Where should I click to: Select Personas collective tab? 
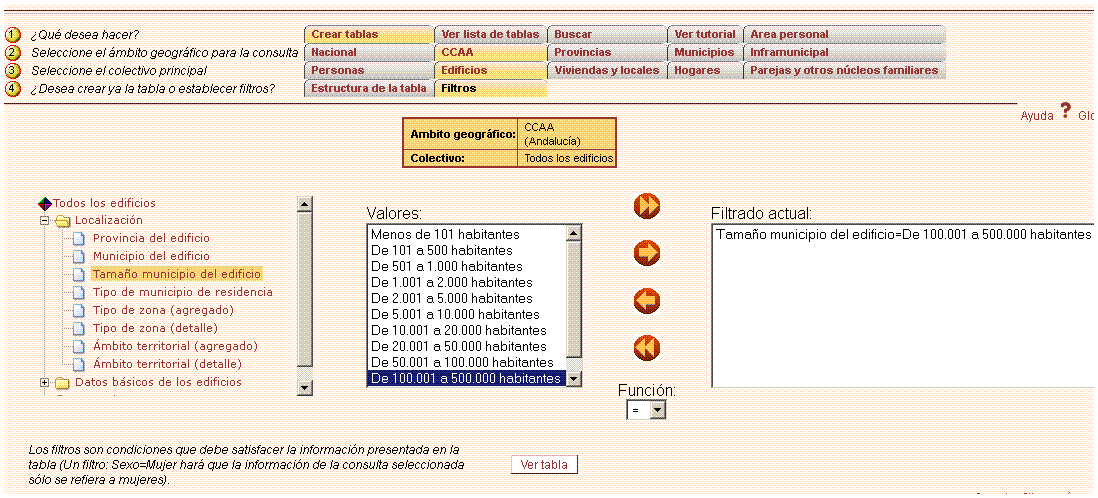tap(368, 71)
